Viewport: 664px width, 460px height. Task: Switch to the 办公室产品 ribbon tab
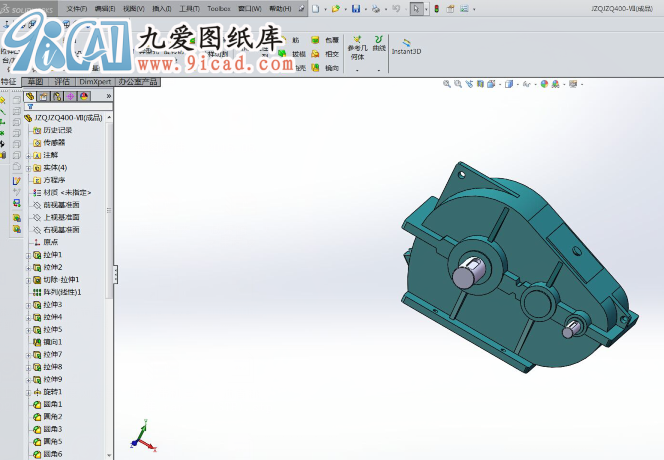138,82
